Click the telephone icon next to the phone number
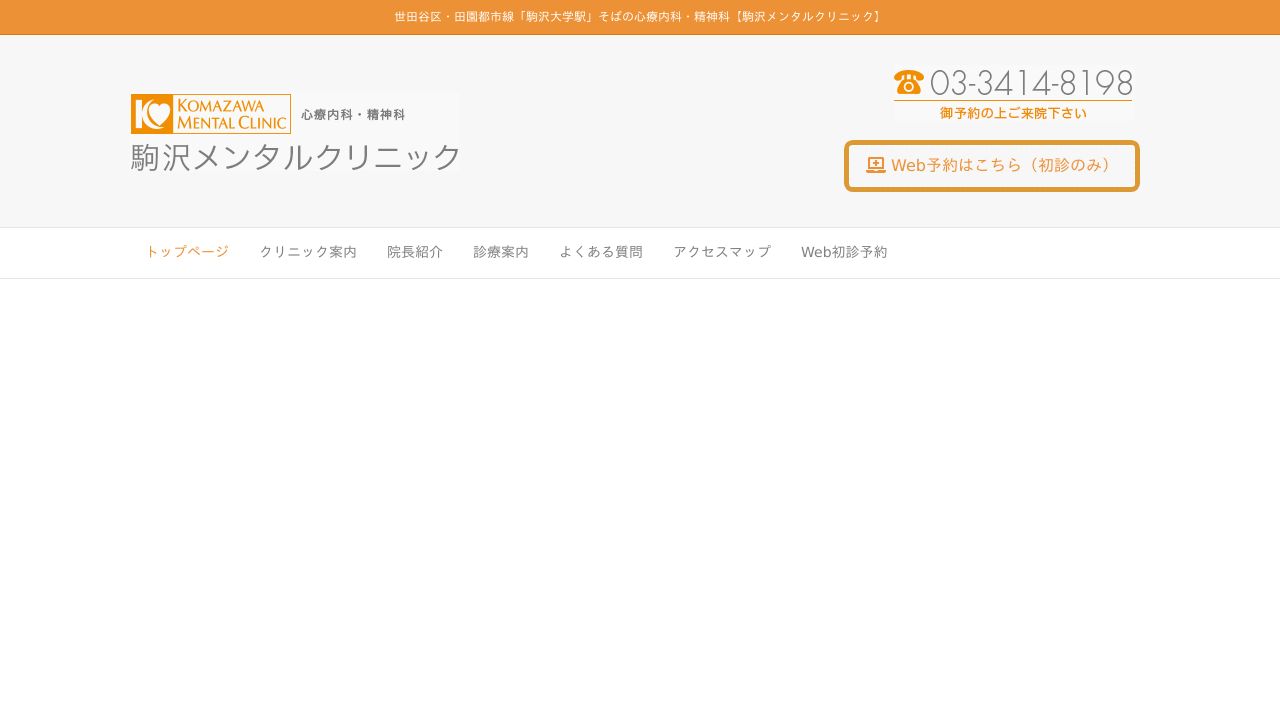Screen dimensions: 1280x720 [x=908, y=83]
